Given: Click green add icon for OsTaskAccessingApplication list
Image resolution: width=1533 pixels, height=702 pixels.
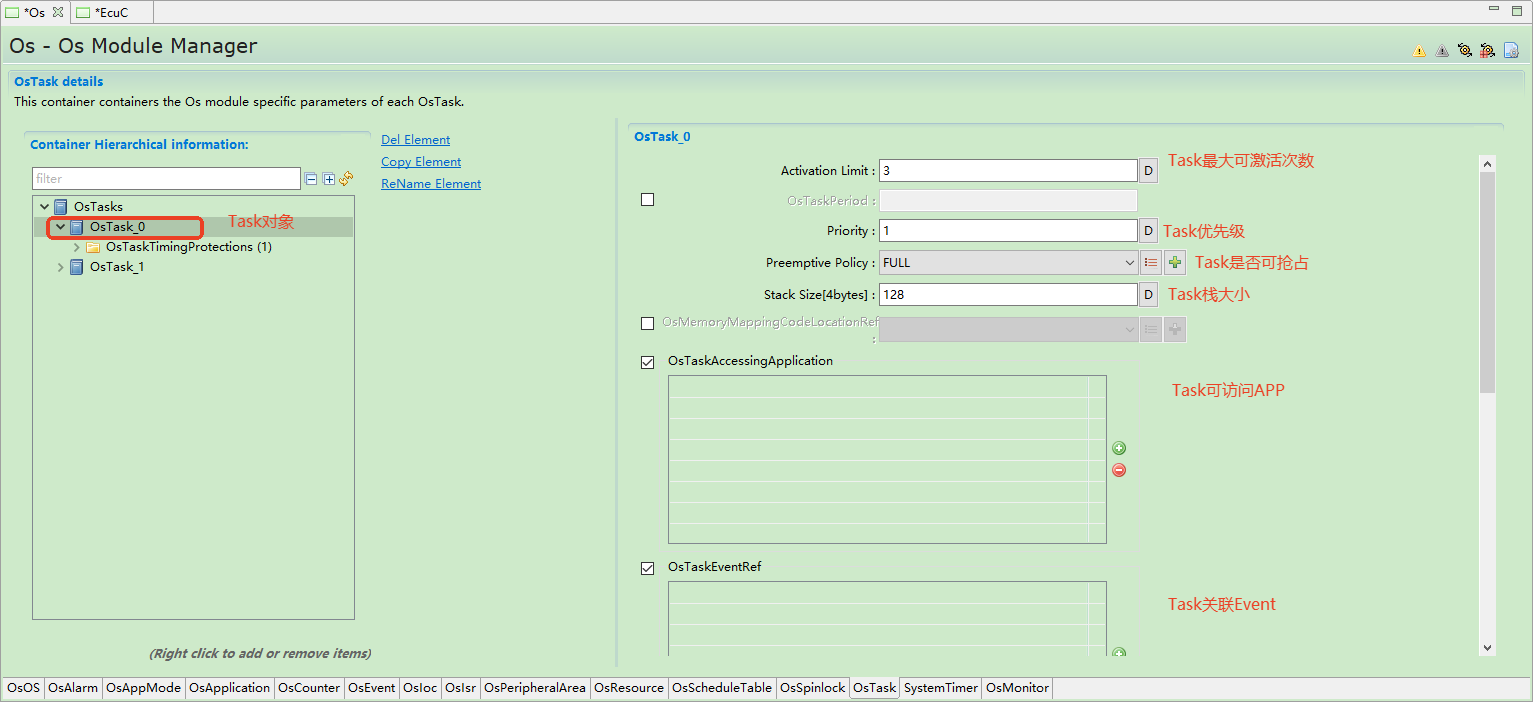Looking at the screenshot, I should [x=1119, y=448].
